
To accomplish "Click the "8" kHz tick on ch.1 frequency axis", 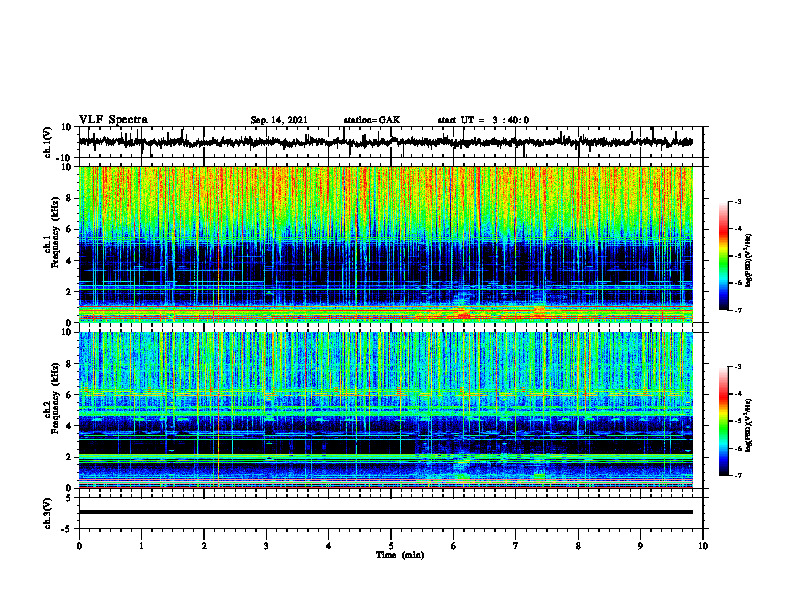I will 69,198.
